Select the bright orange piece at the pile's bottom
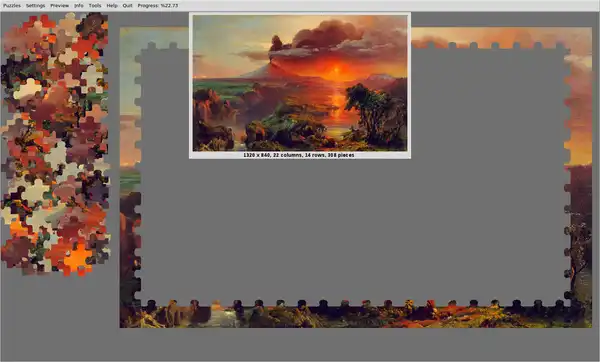 (78, 259)
